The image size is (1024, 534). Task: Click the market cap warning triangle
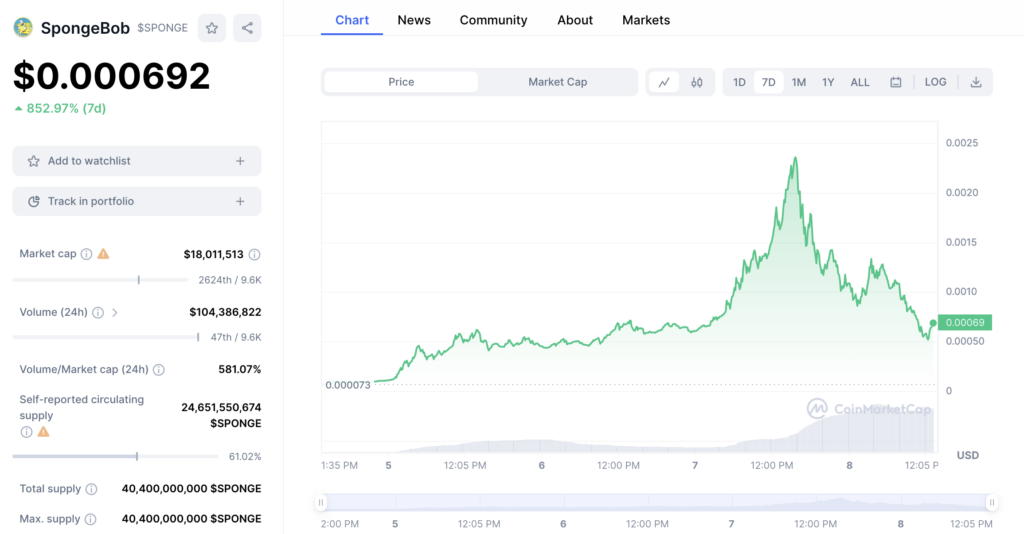[103, 254]
